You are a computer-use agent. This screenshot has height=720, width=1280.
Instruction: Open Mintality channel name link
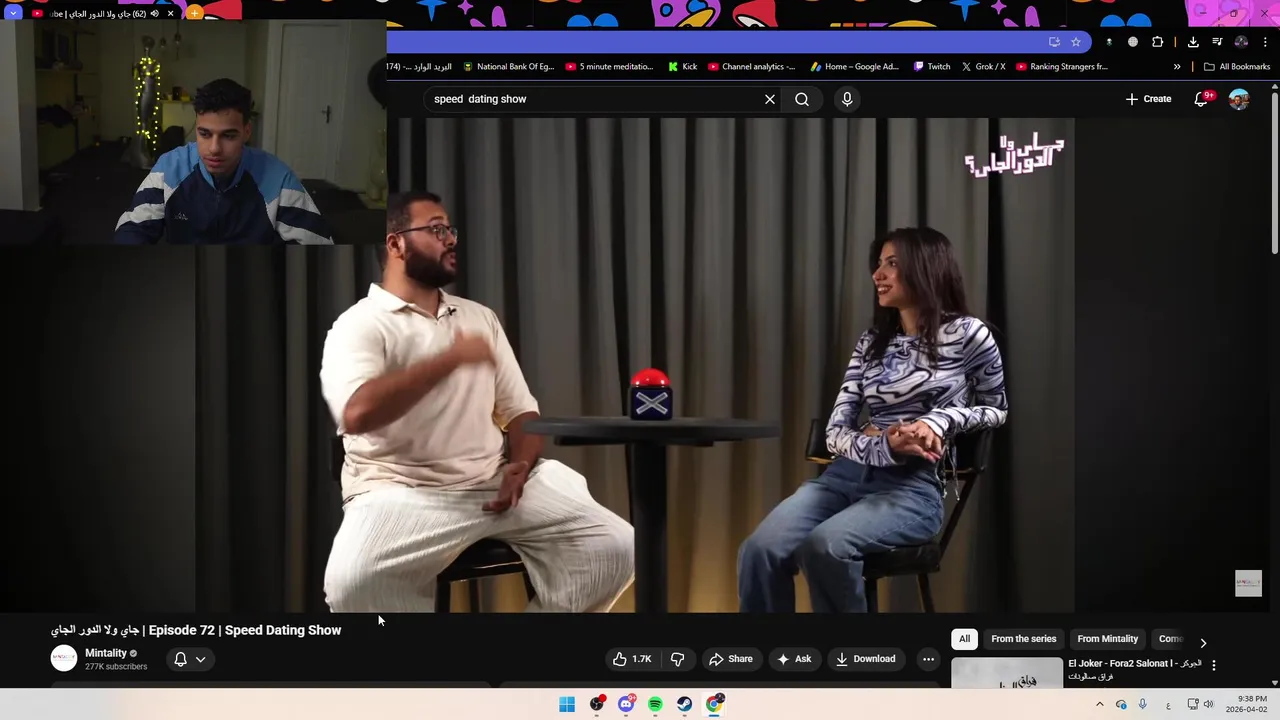(106, 653)
